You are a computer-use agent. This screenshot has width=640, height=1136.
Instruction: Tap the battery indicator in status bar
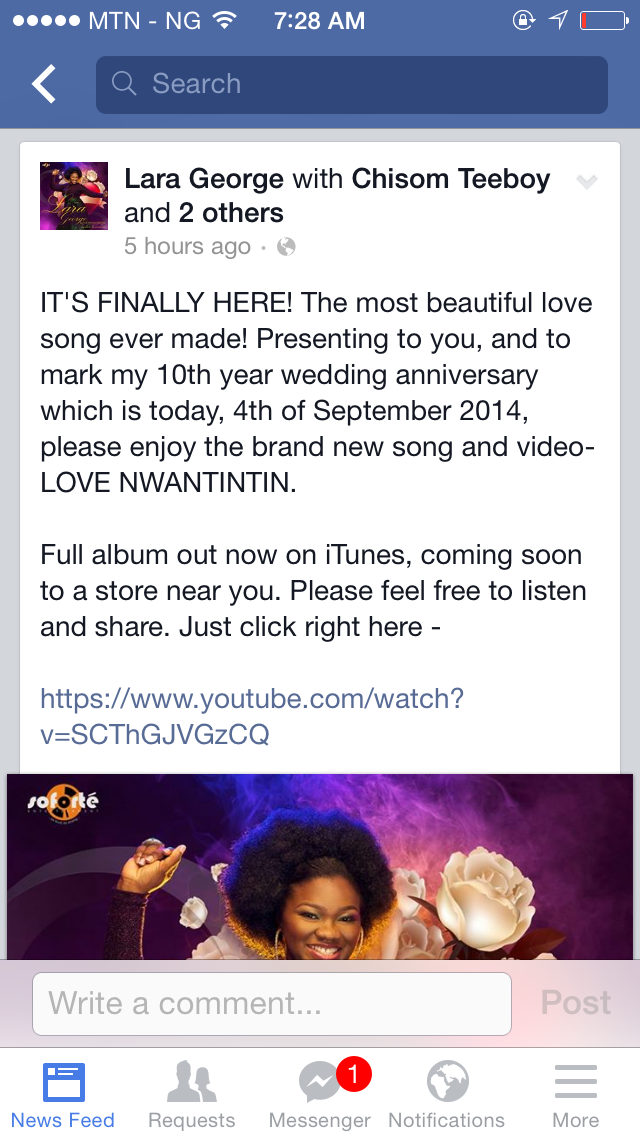pos(604,21)
